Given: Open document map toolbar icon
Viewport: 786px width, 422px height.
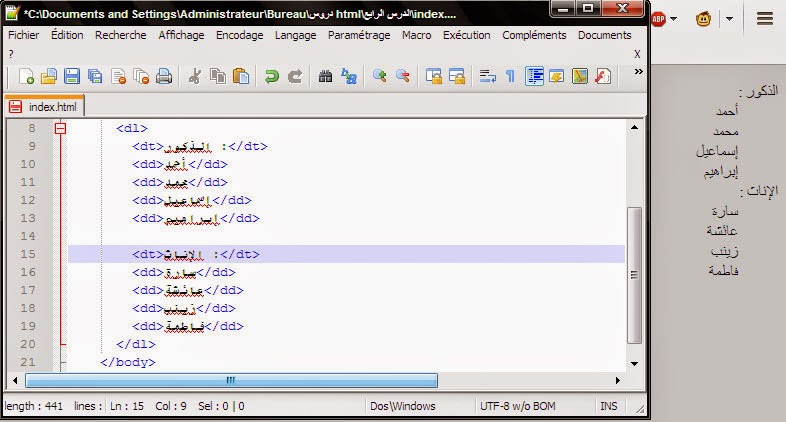Looking at the screenshot, I should tap(579, 76).
